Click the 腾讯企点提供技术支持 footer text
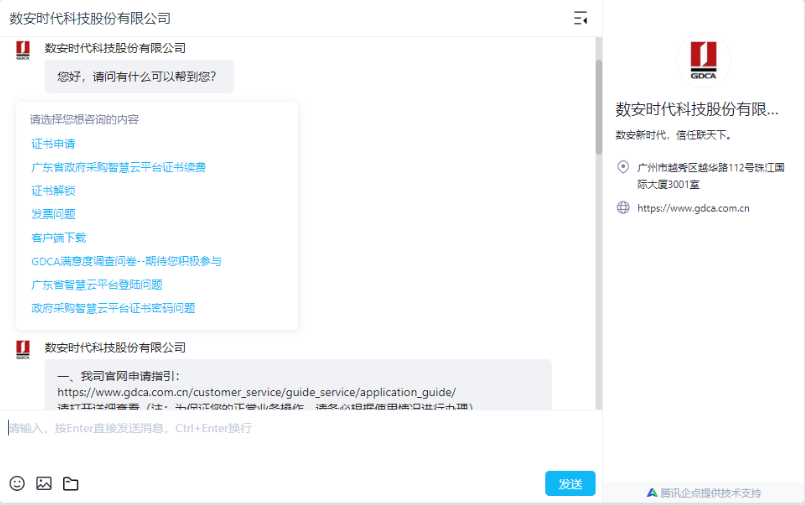Screen dimensions: 805x505 coord(711,493)
